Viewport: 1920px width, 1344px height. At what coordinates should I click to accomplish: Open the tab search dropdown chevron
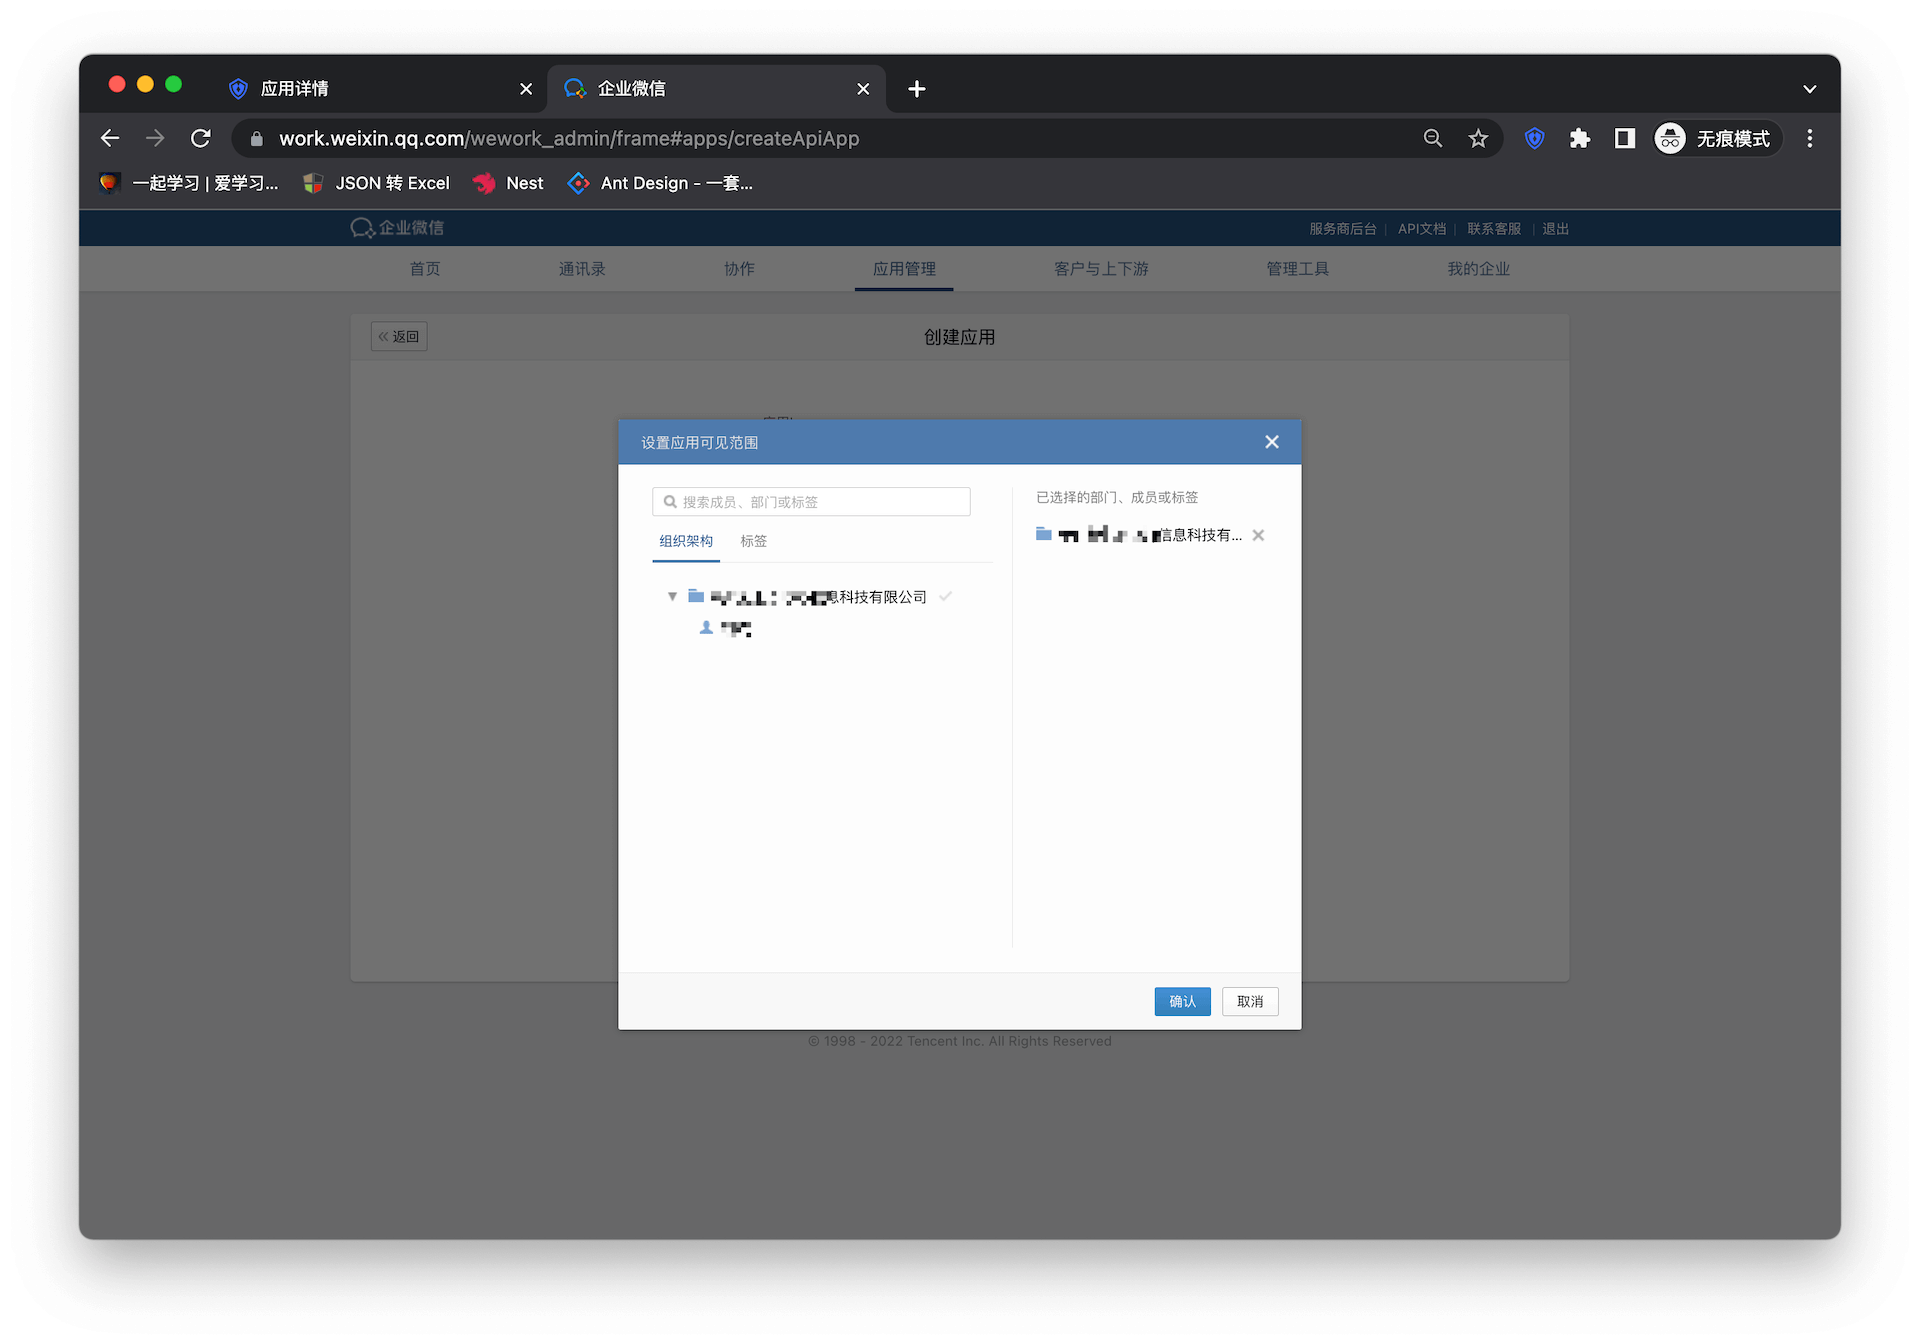[1809, 89]
